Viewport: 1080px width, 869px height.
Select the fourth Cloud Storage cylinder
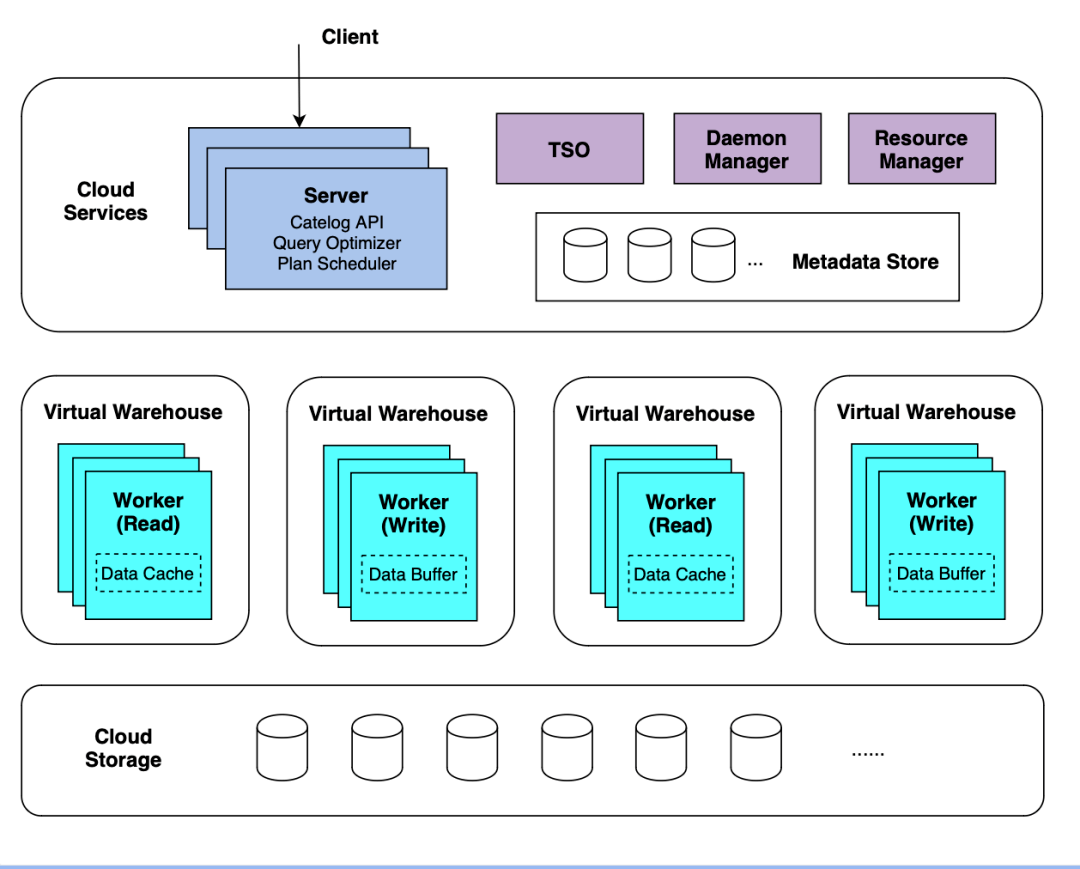567,747
